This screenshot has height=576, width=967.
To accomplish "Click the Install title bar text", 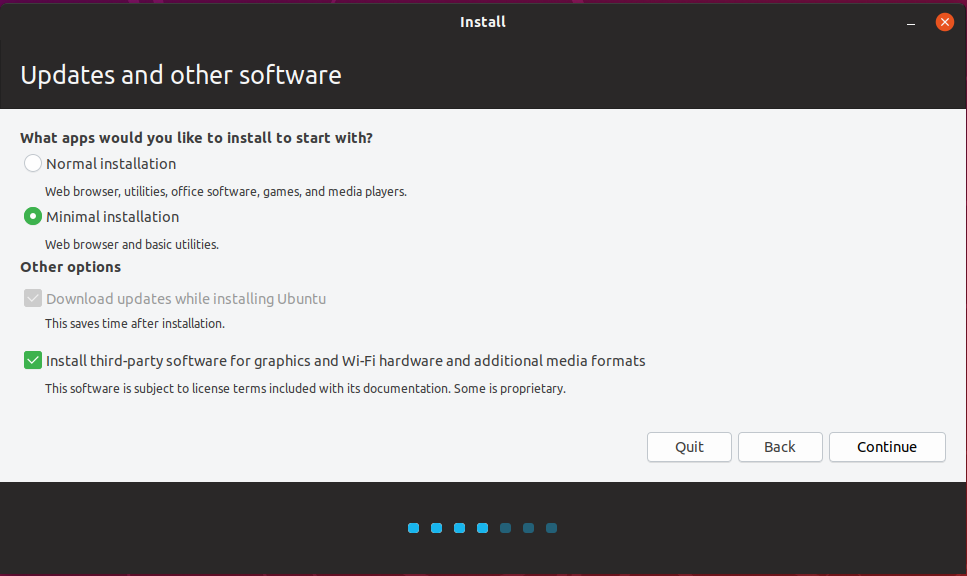I will click(483, 22).
